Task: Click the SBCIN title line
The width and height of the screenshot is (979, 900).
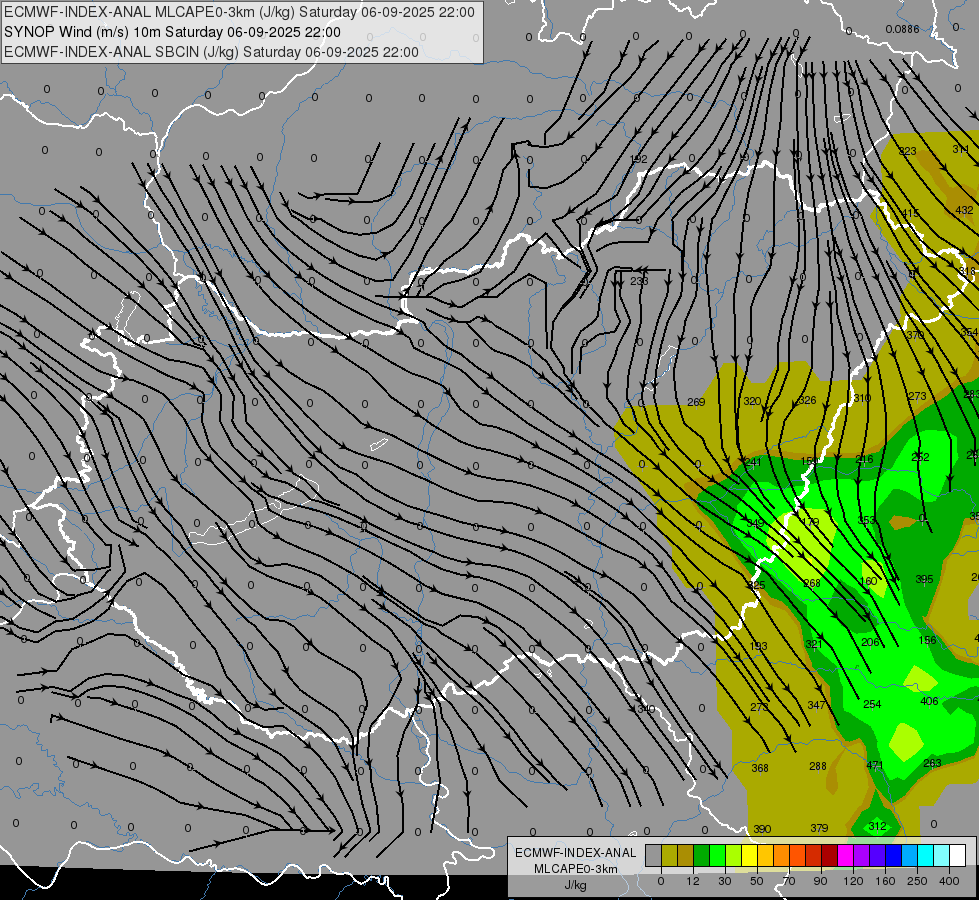Action: [211, 52]
